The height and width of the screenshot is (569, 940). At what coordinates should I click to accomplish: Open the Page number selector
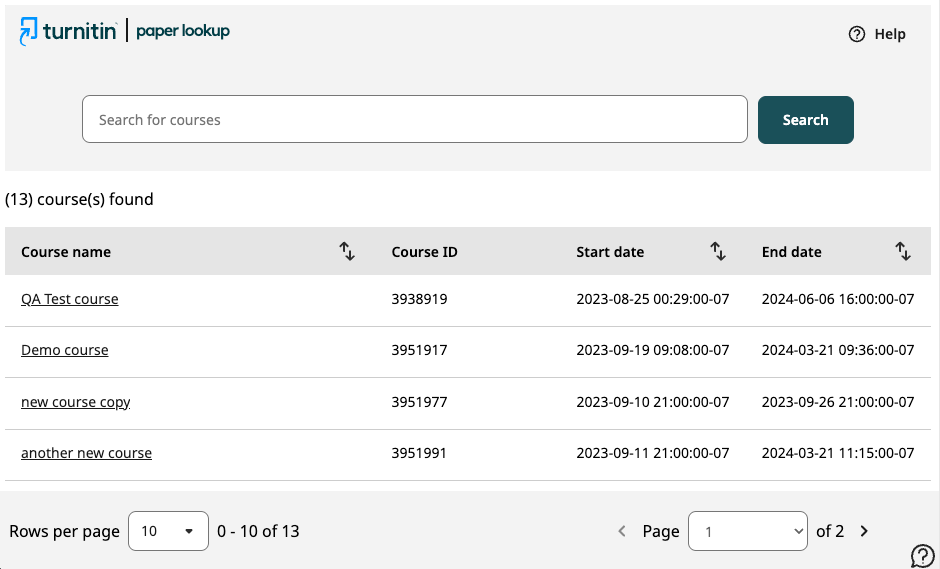(748, 531)
